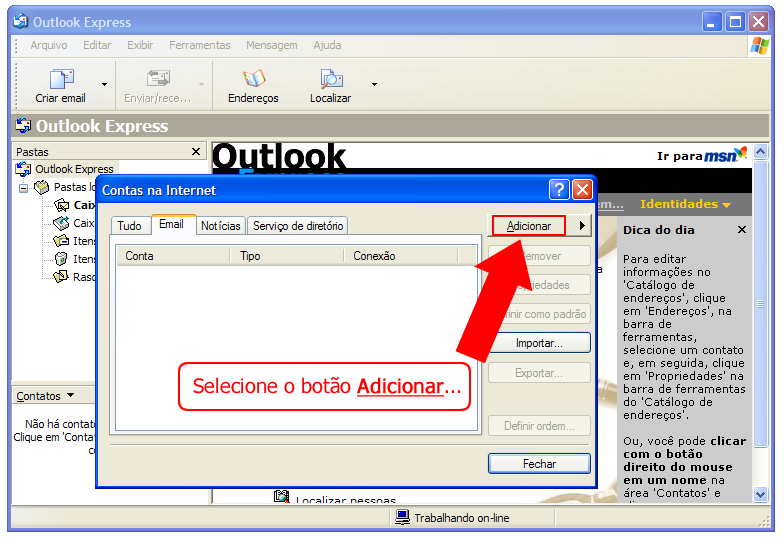Switch to the Serviço de diretório tab
The image size is (784, 539).
click(298, 226)
